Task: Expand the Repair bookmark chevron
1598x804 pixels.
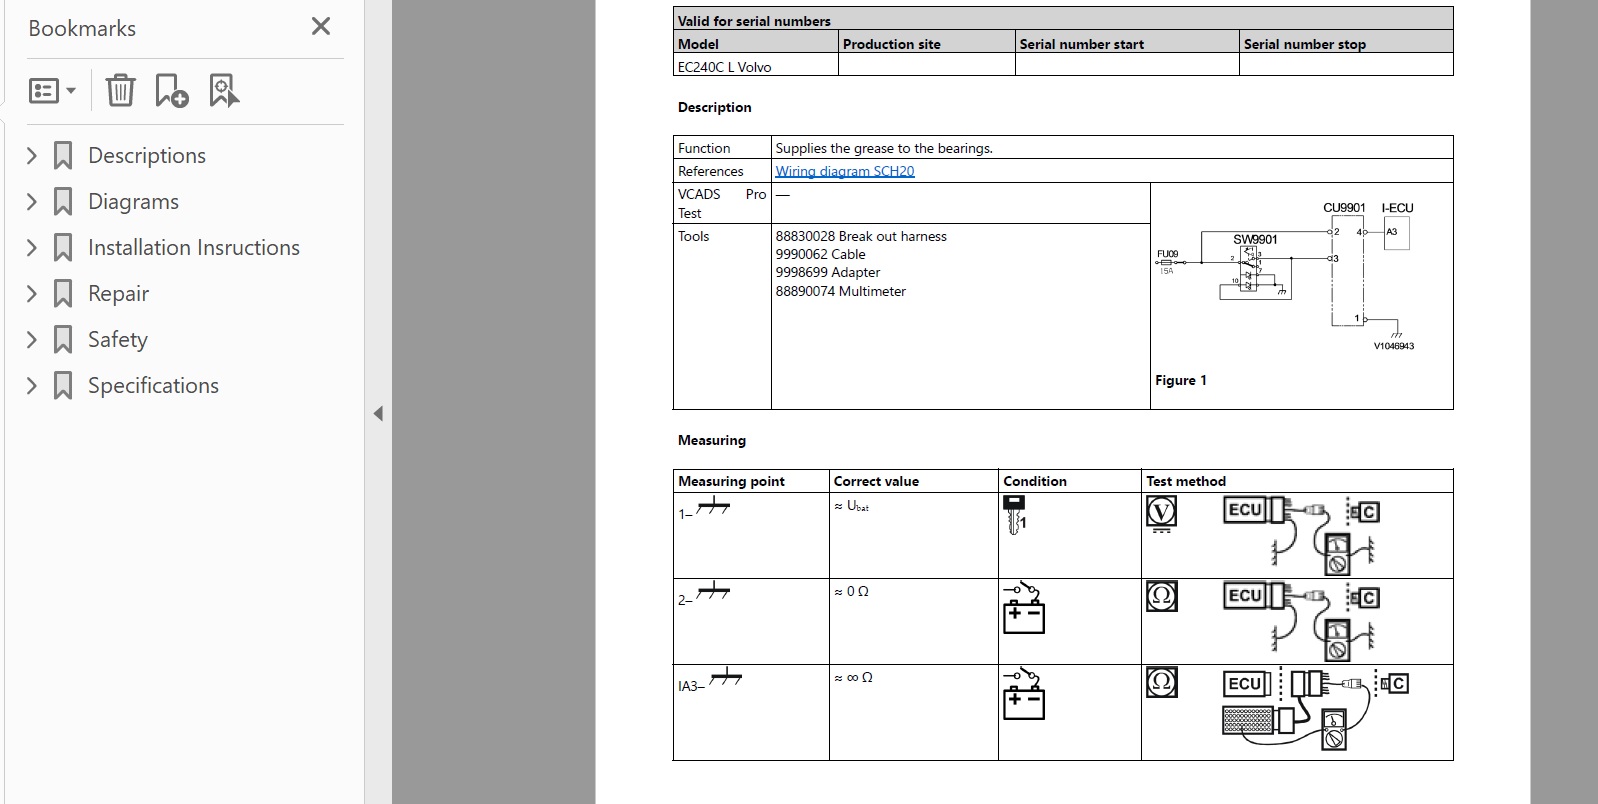Action: [31, 294]
